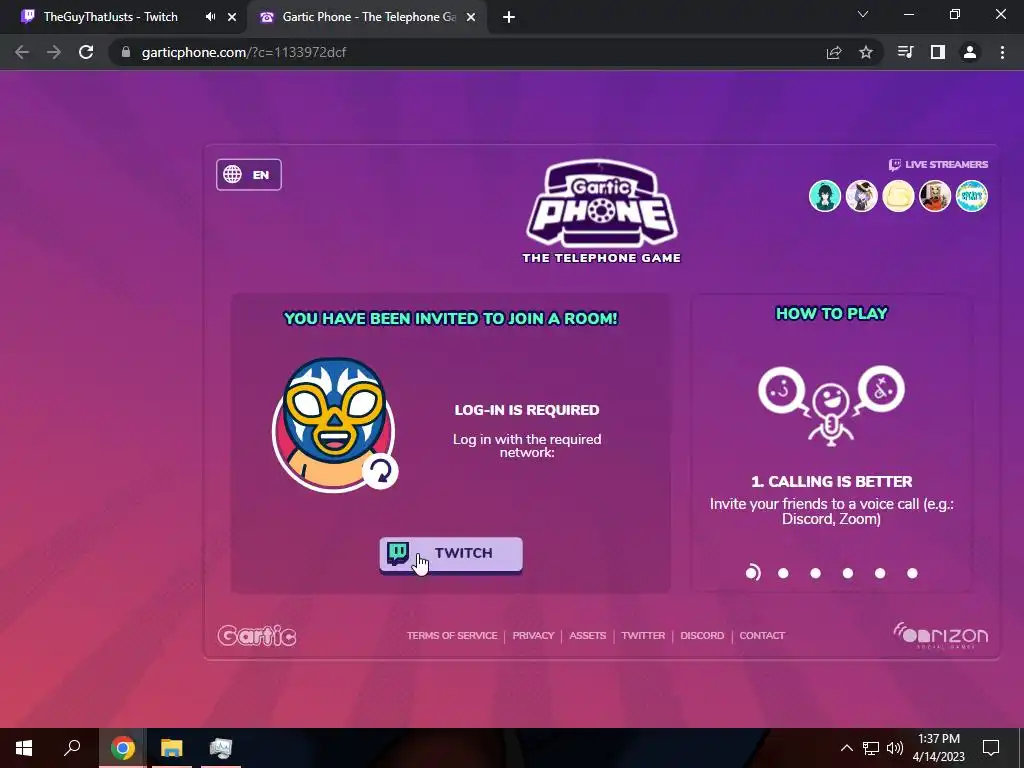Screen dimensions: 1024x768
Task: Open a new browser tab
Action: click(509, 18)
